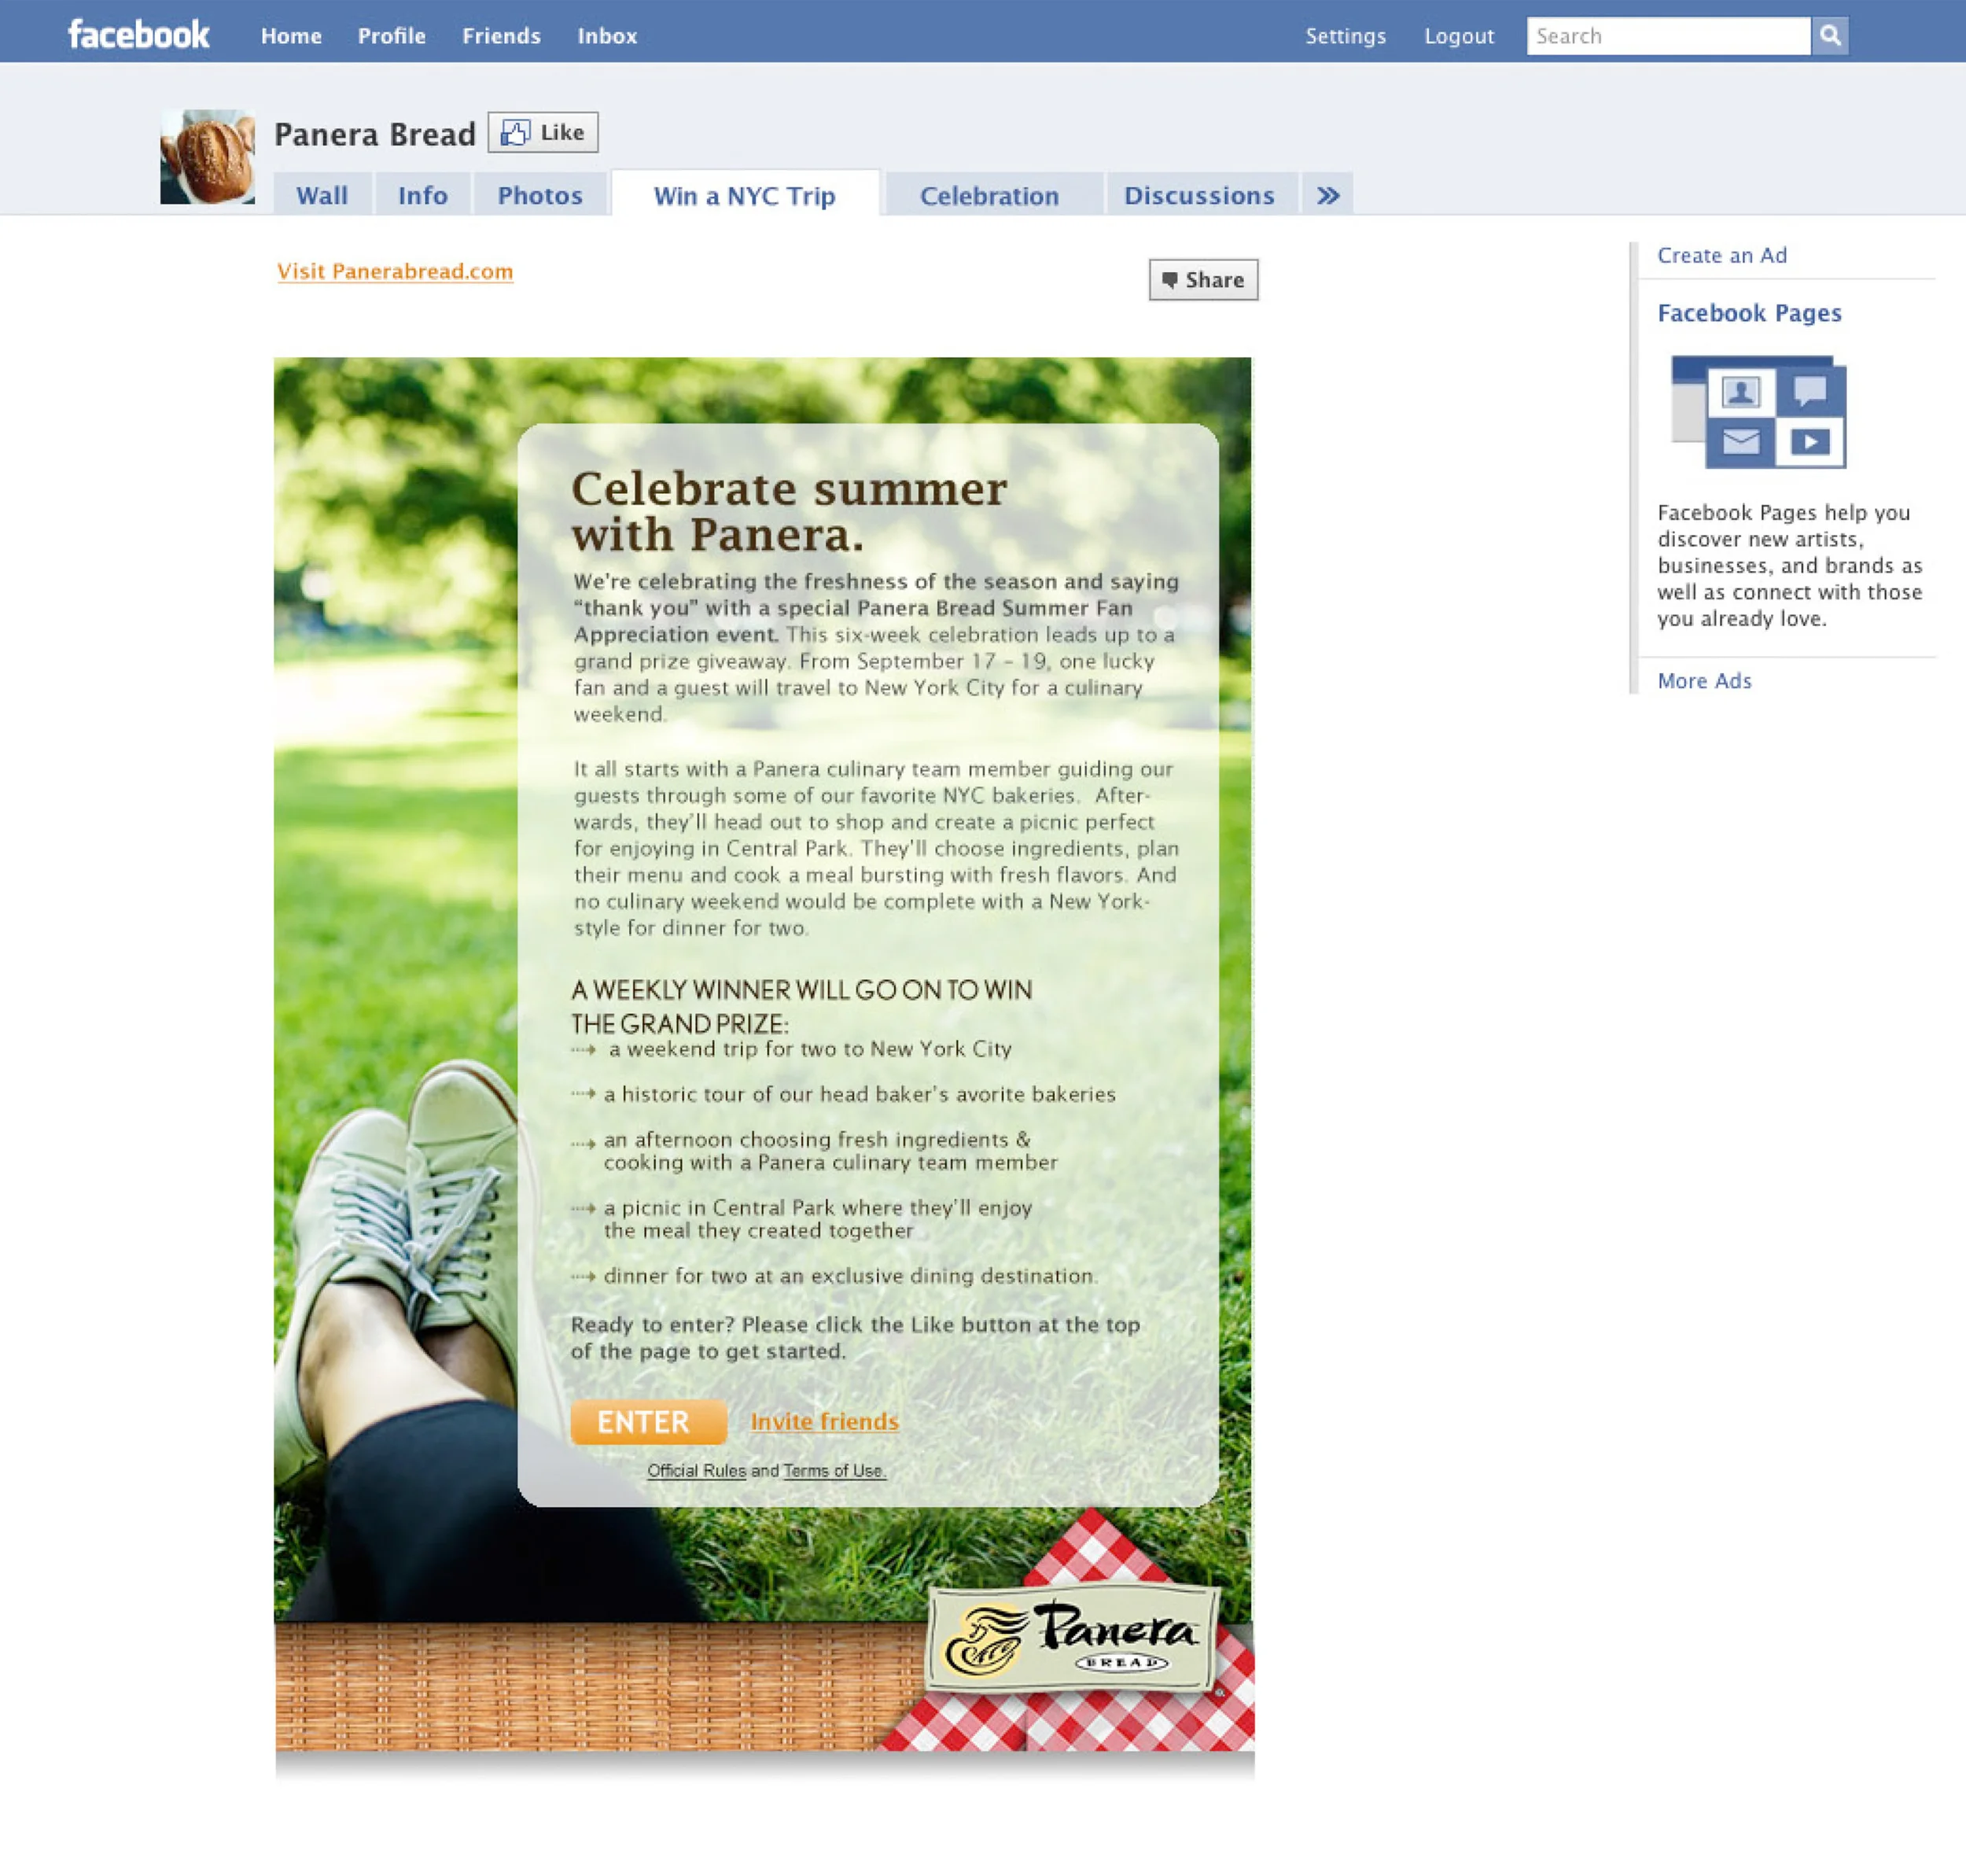Open the Terms of Use link

835,1471
